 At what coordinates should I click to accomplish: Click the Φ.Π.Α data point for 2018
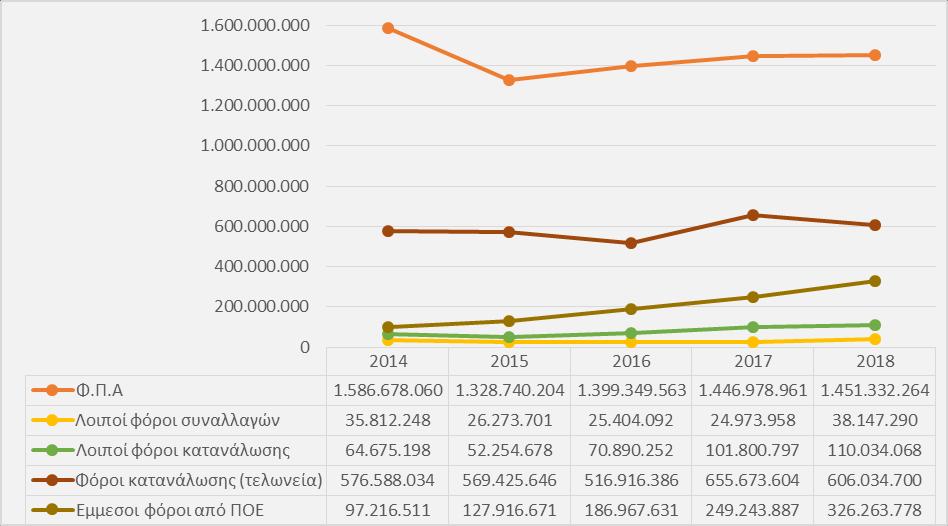click(x=875, y=55)
